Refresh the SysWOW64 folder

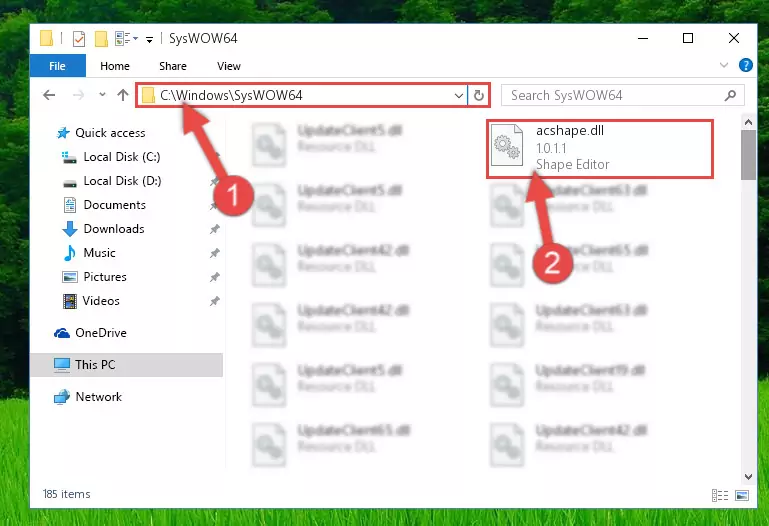pyautogui.click(x=479, y=95)
